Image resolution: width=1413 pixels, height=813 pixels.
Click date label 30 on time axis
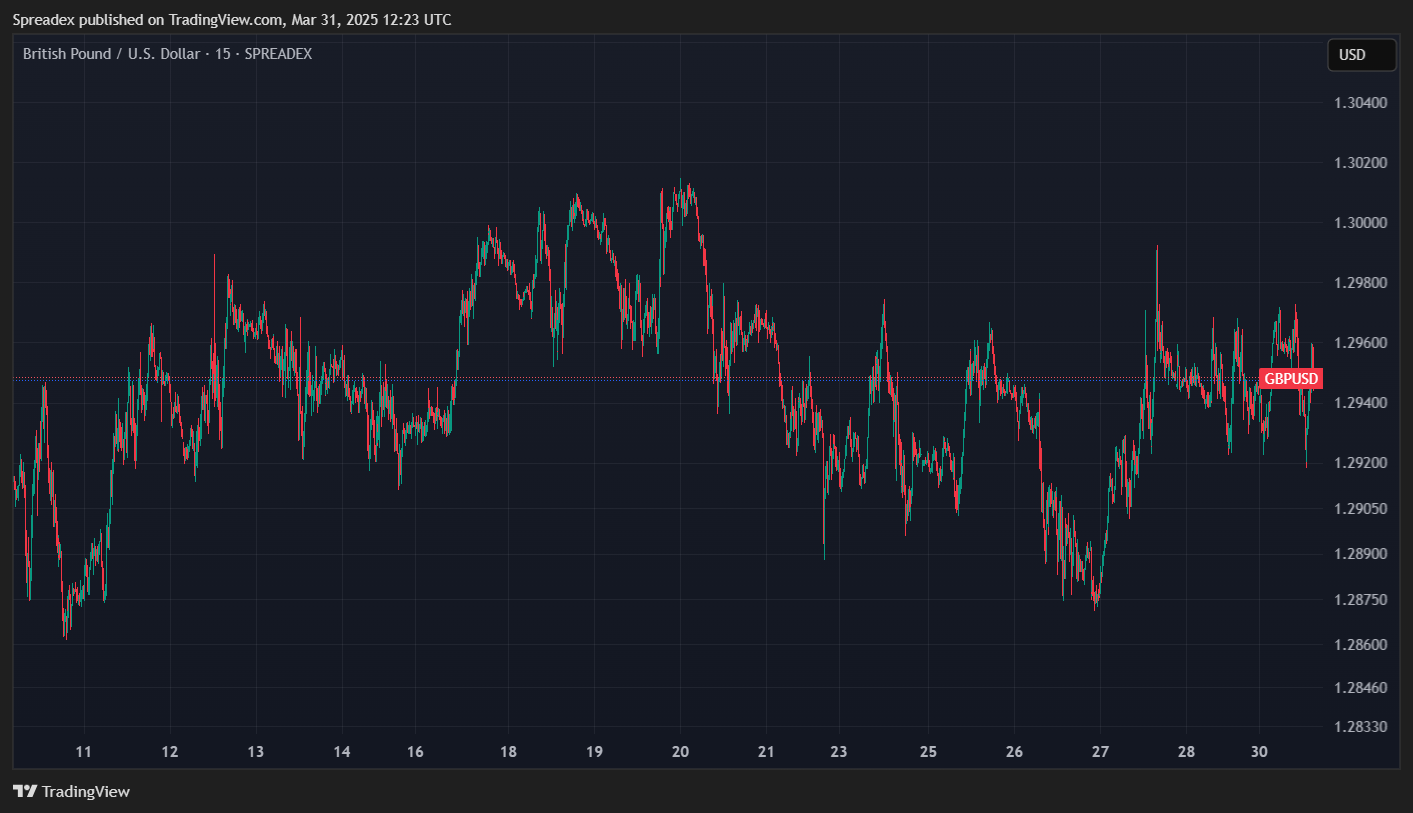[1260, 752]
